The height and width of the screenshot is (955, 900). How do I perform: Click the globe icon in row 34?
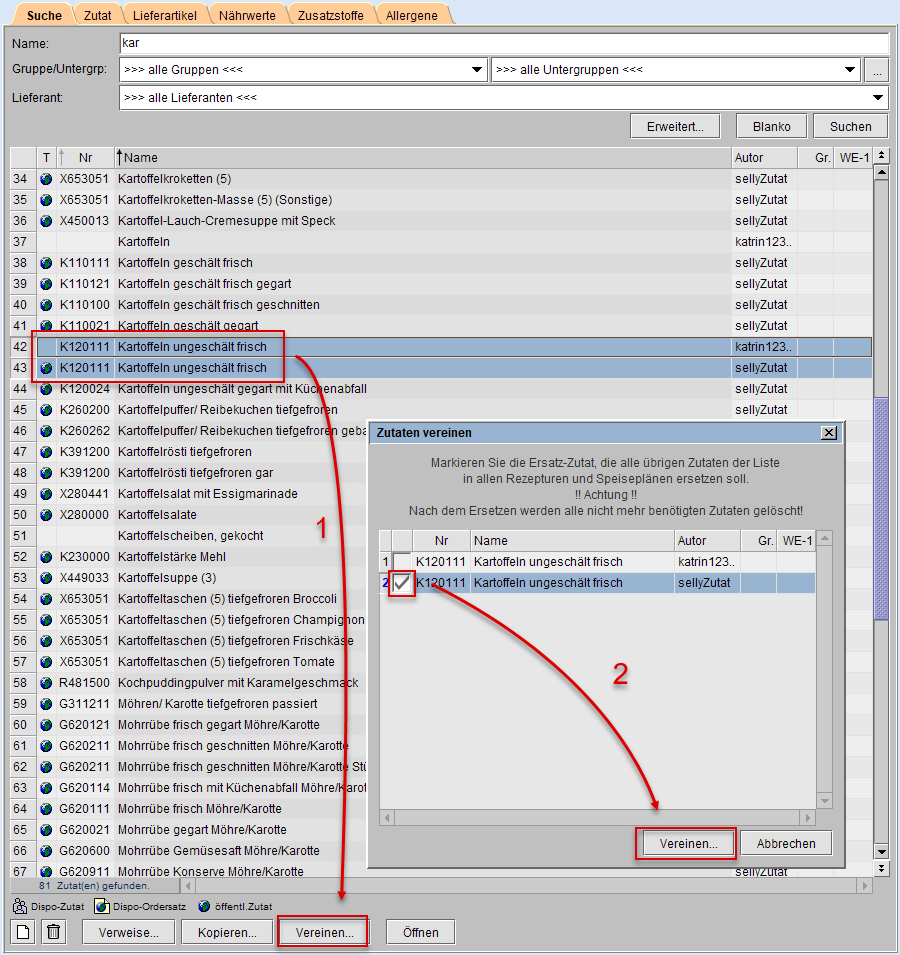point(46,179)
